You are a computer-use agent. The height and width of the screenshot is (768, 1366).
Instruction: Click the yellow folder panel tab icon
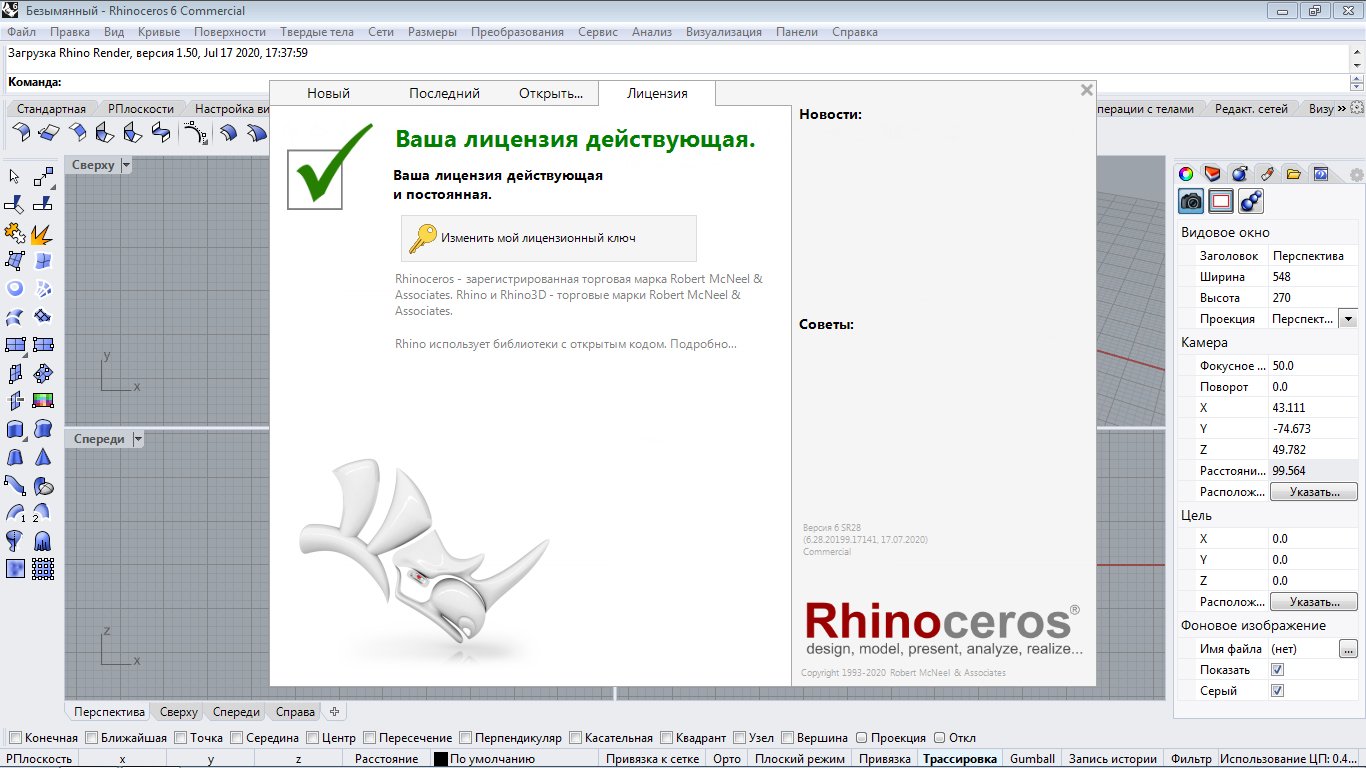coord(1294,173)
